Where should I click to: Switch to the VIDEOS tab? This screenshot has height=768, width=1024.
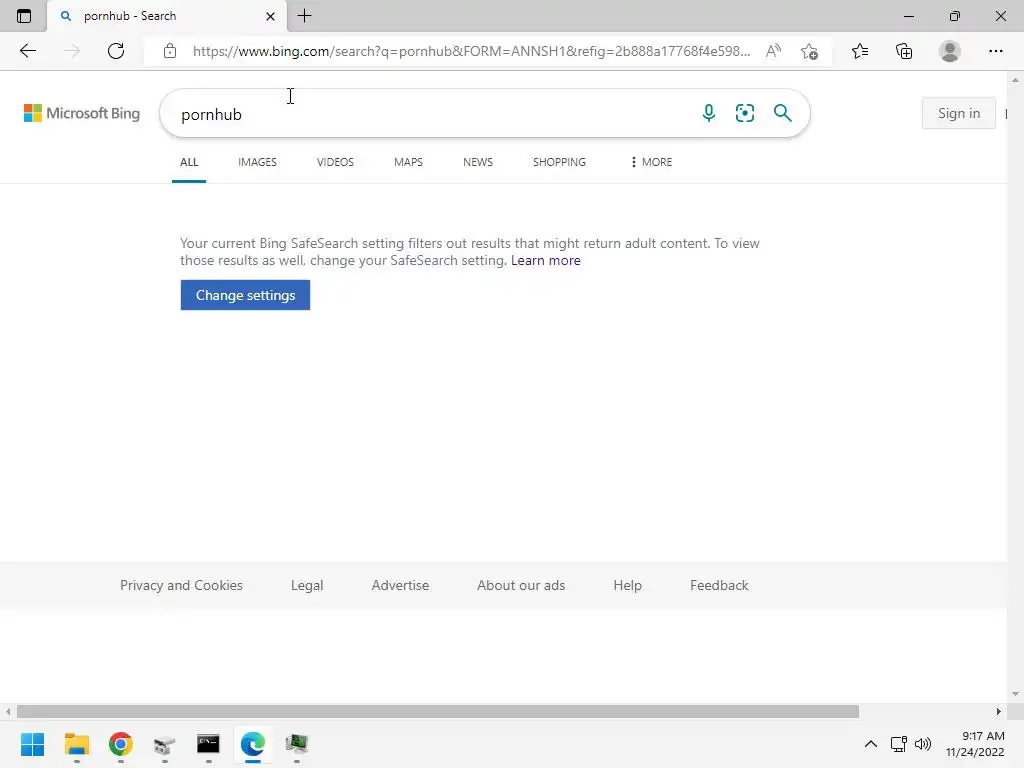[335, 162]
